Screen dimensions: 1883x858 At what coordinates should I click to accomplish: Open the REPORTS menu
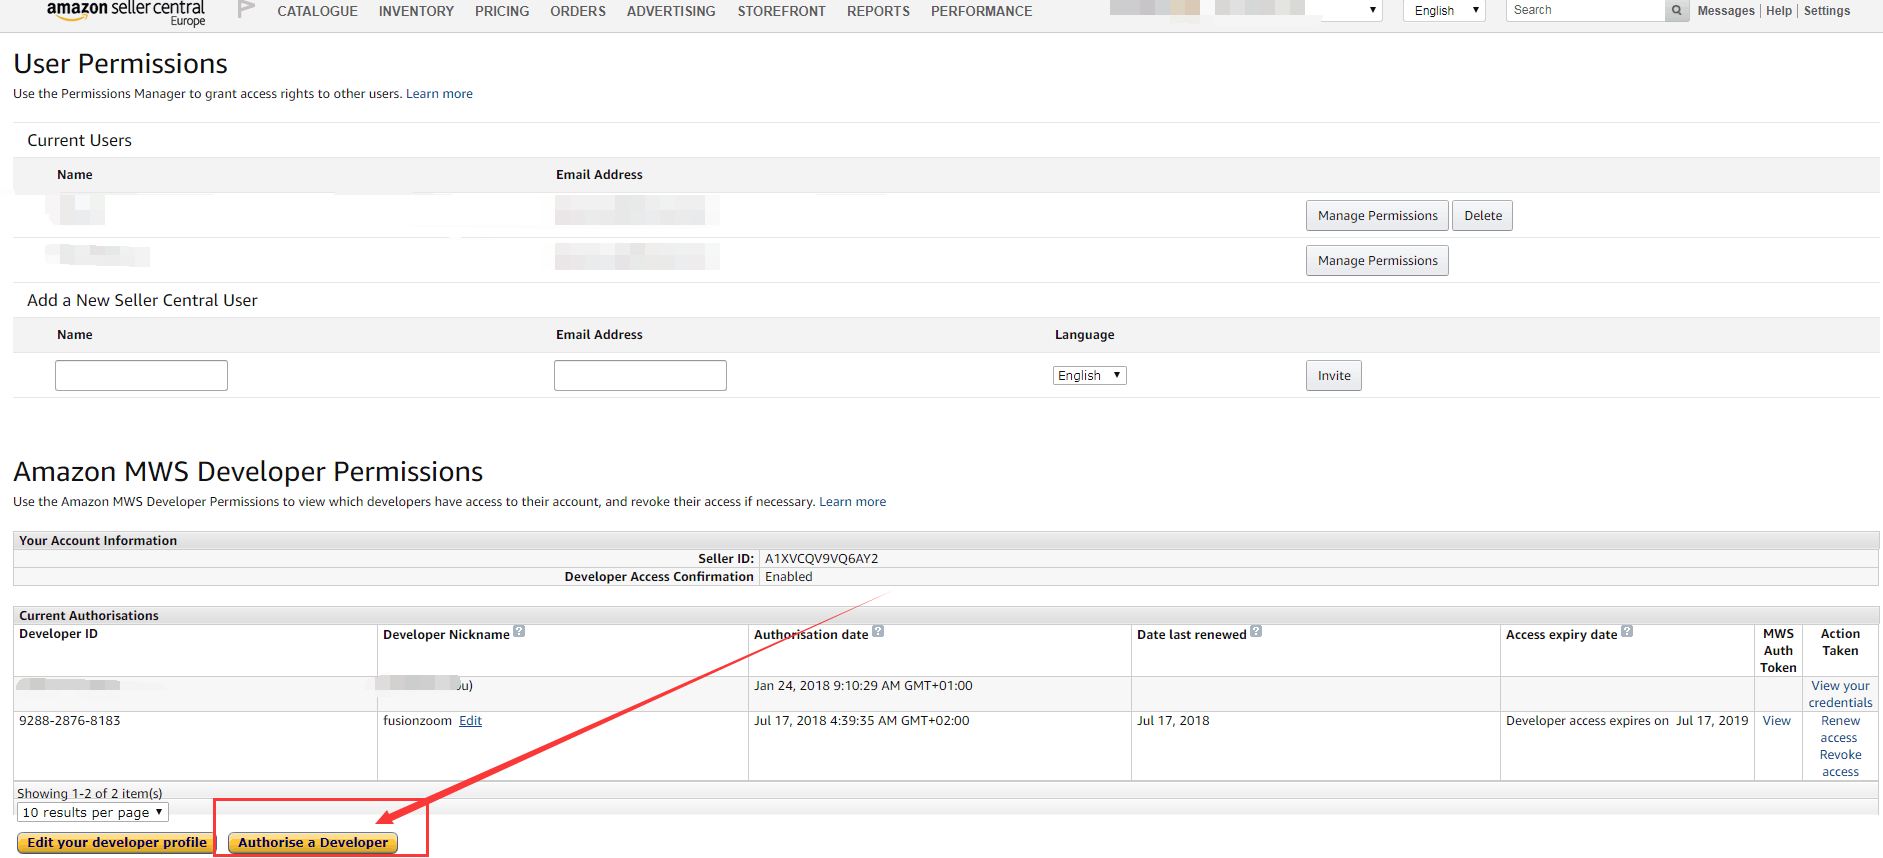[x=878, y=11]
